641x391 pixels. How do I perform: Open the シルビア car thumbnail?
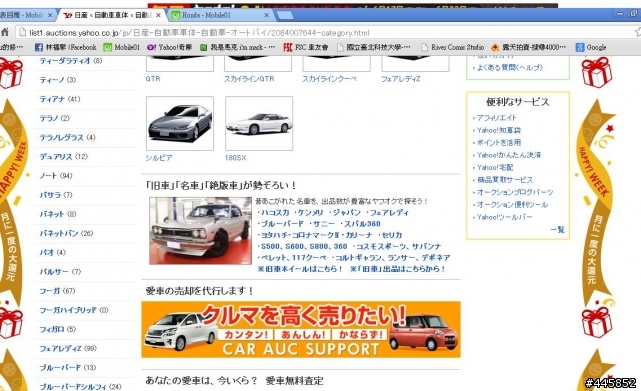(x=180, y=123)
